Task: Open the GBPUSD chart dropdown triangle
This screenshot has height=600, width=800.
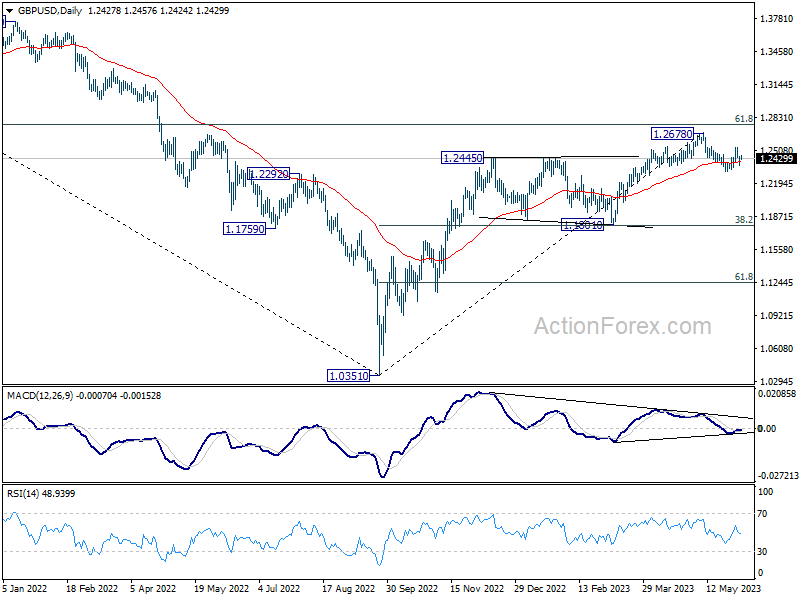Action: (10, 11)
